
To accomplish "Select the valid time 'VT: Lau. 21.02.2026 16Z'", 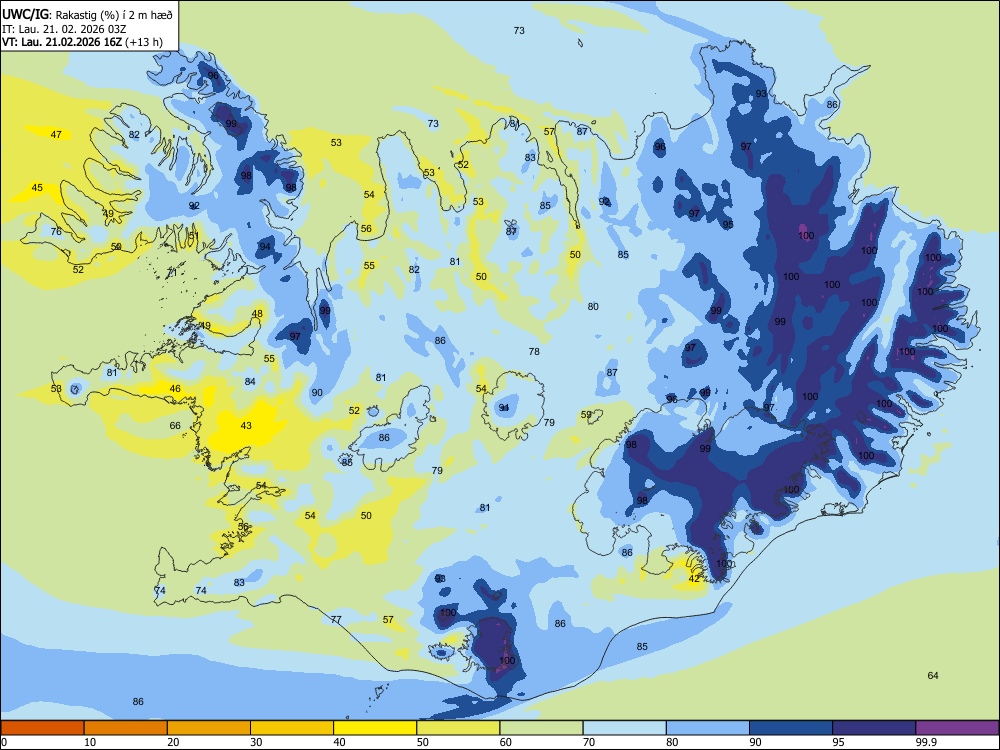I will pos(62,42).
